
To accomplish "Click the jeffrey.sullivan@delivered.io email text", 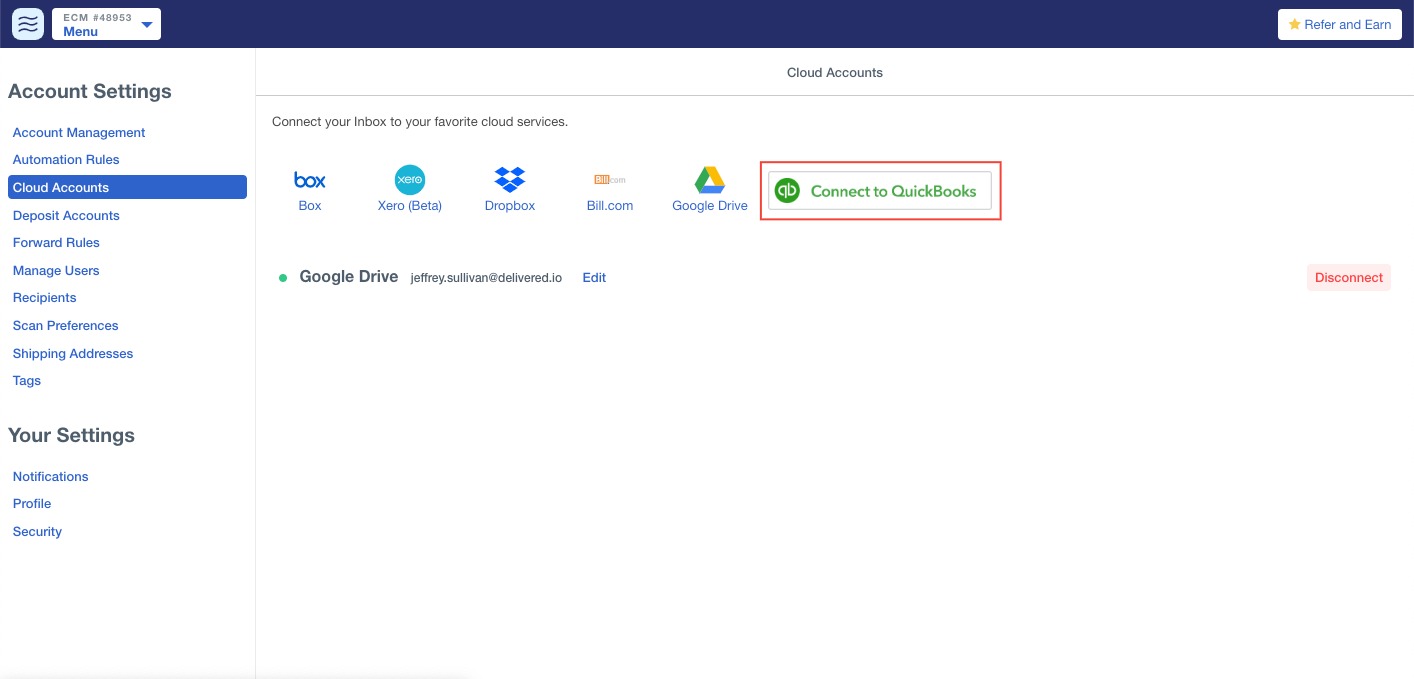I will tap(486, 278).
